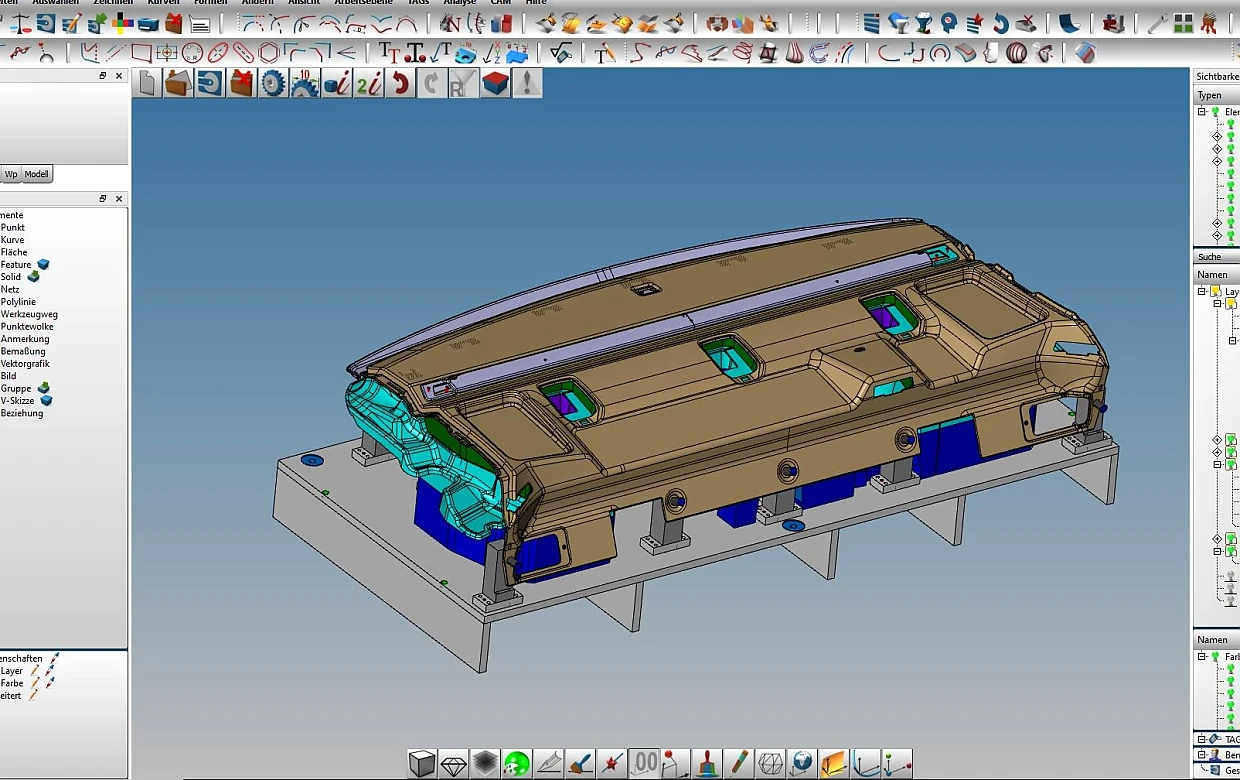
Task: Select the red and blue solid box icon
Action: coord(495,84)
